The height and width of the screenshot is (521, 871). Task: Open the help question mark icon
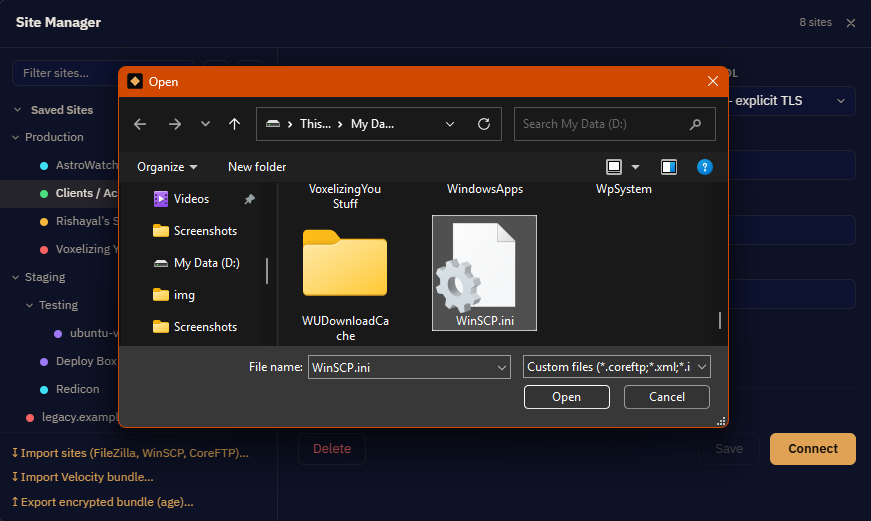point(704,167)
